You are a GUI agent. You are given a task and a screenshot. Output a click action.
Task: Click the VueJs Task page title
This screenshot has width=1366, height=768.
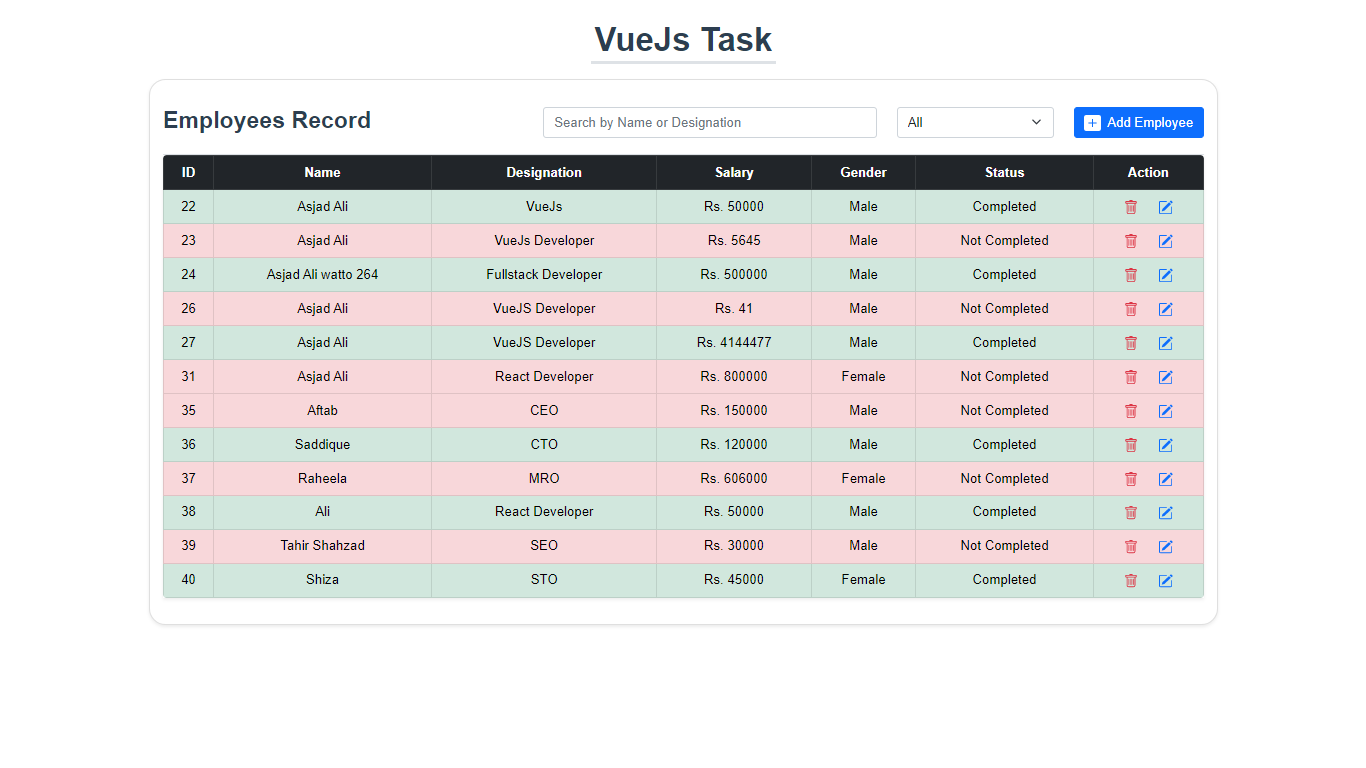[x=683, y=40]
